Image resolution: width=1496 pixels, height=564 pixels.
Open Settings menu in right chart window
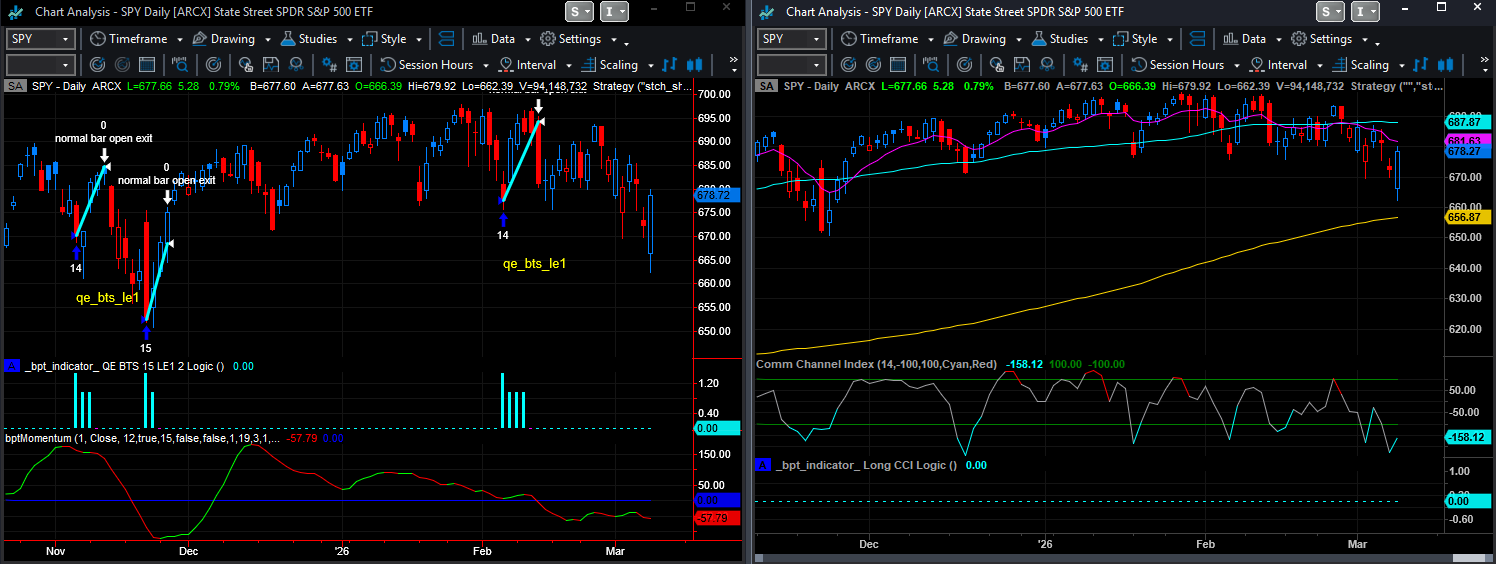[x=1327, y=39]
